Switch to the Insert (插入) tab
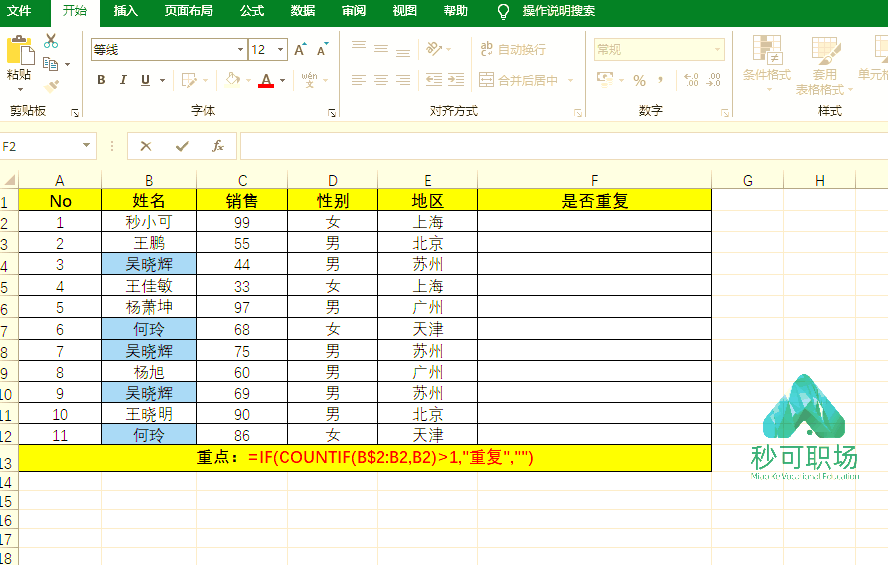This screenshot has width=888, height=565. coord(125,11)
